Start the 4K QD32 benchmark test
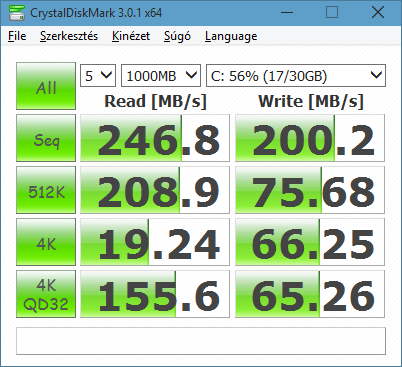This screenshot has width=402, height=367. (46, 294)
